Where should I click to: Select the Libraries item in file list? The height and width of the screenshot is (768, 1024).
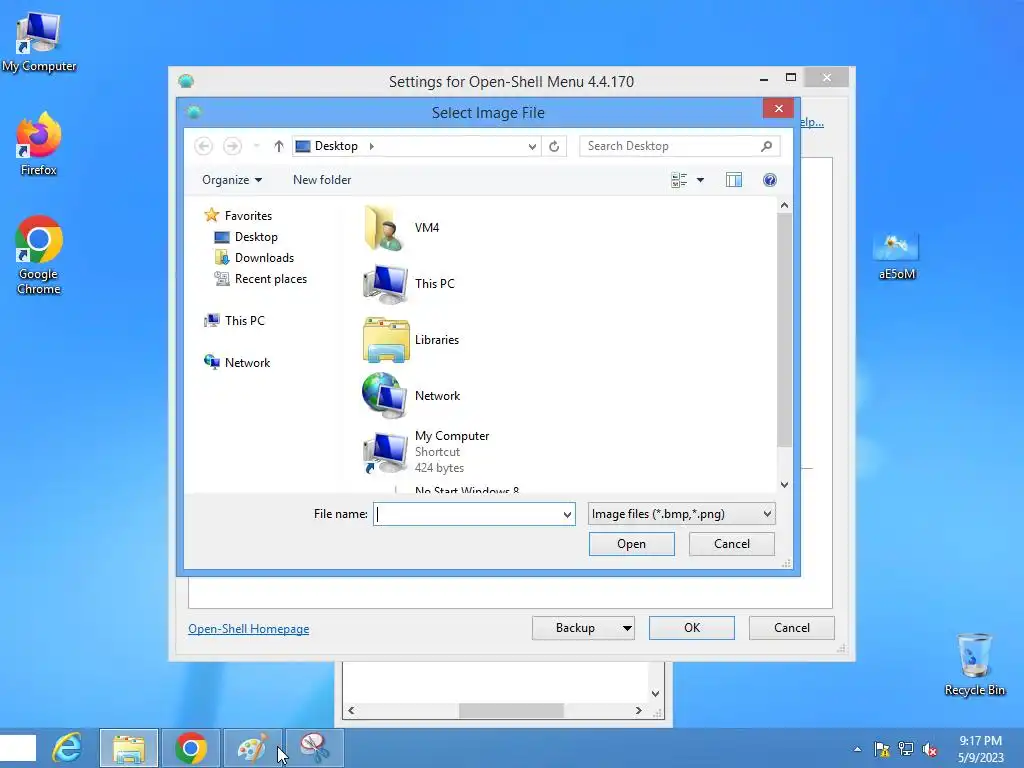click(x=411, y=340)
